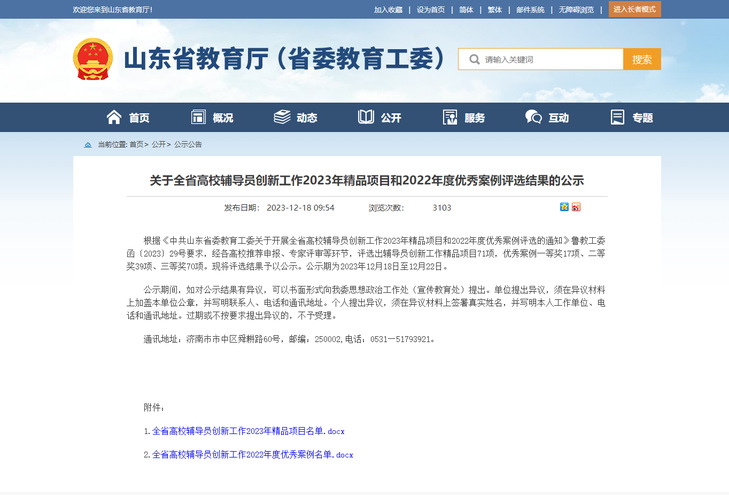Click the orange 搜索 button

click(642, 59)
